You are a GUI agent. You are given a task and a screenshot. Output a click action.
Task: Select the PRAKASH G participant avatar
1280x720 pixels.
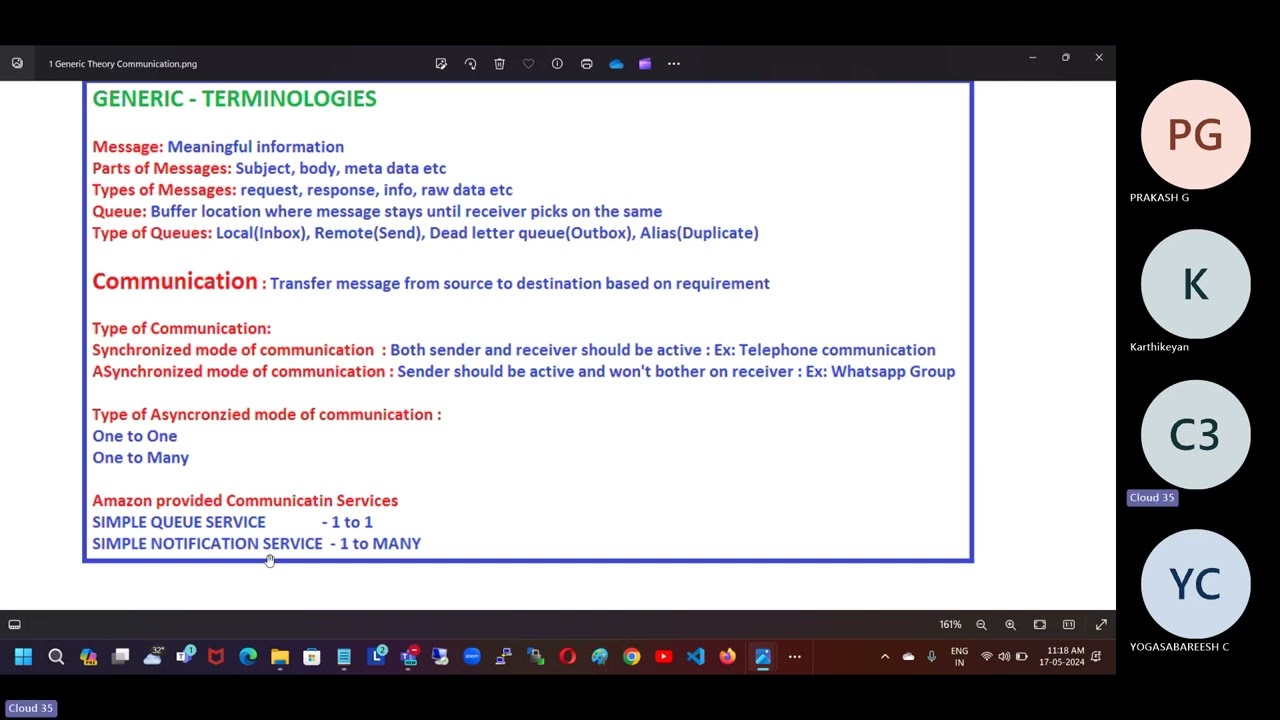click(1195, 135)
